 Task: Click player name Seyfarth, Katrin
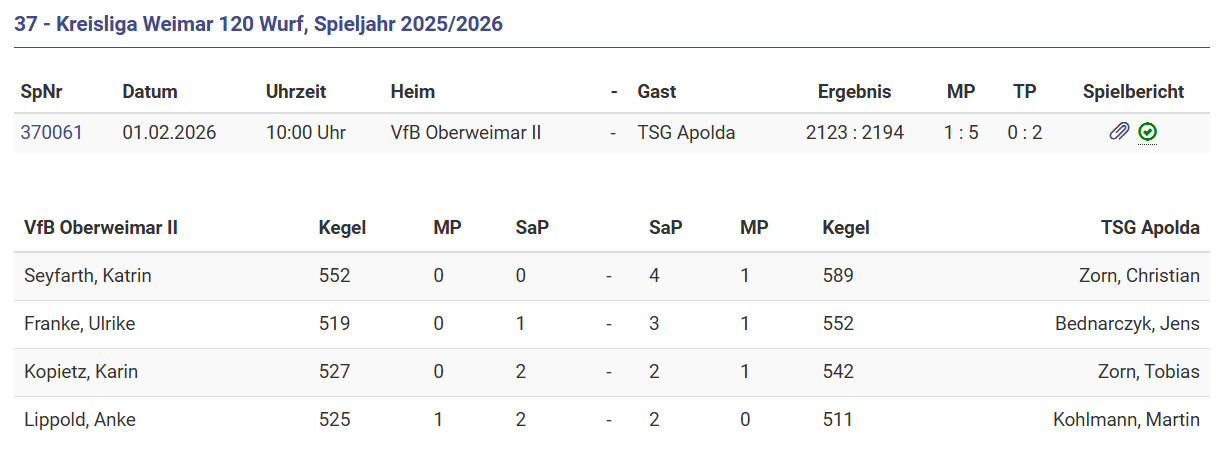(87, 275)
